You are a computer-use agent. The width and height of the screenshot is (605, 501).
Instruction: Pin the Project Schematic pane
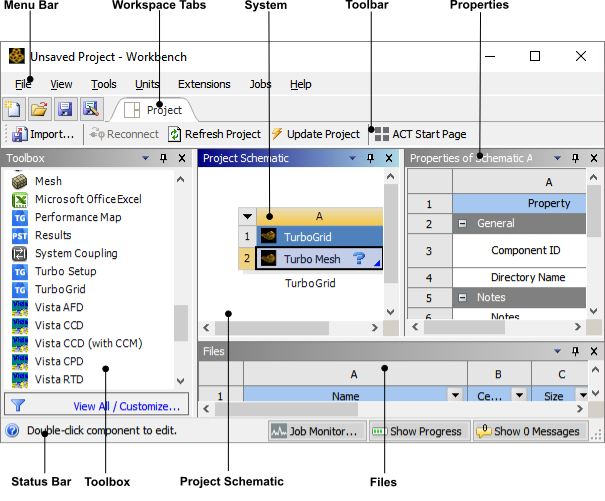coord(370,158)
